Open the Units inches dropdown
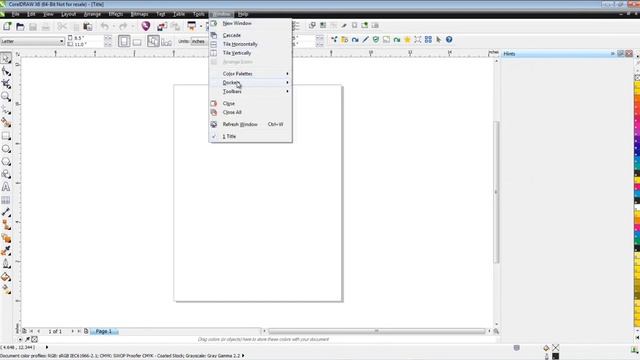The height and width of the screenshot is (360, 640). (199, 41)
